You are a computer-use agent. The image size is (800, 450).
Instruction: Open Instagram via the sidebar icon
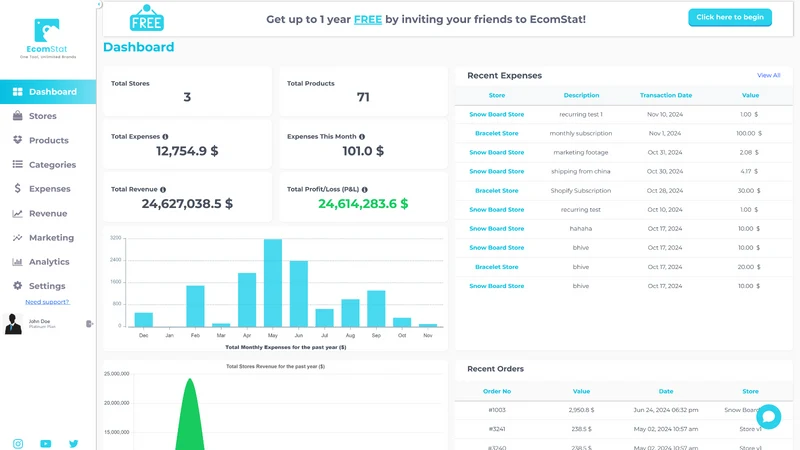click(18, 444)
